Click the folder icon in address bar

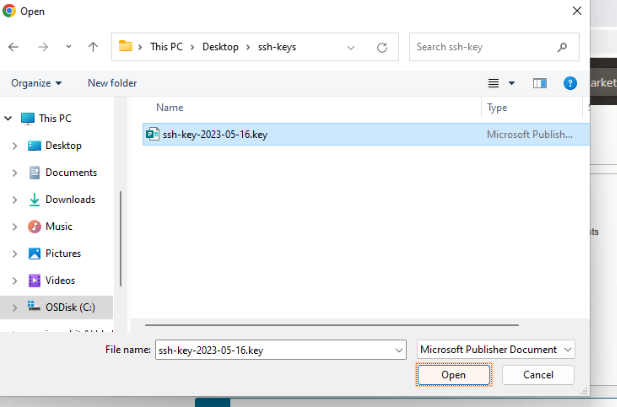126,46
